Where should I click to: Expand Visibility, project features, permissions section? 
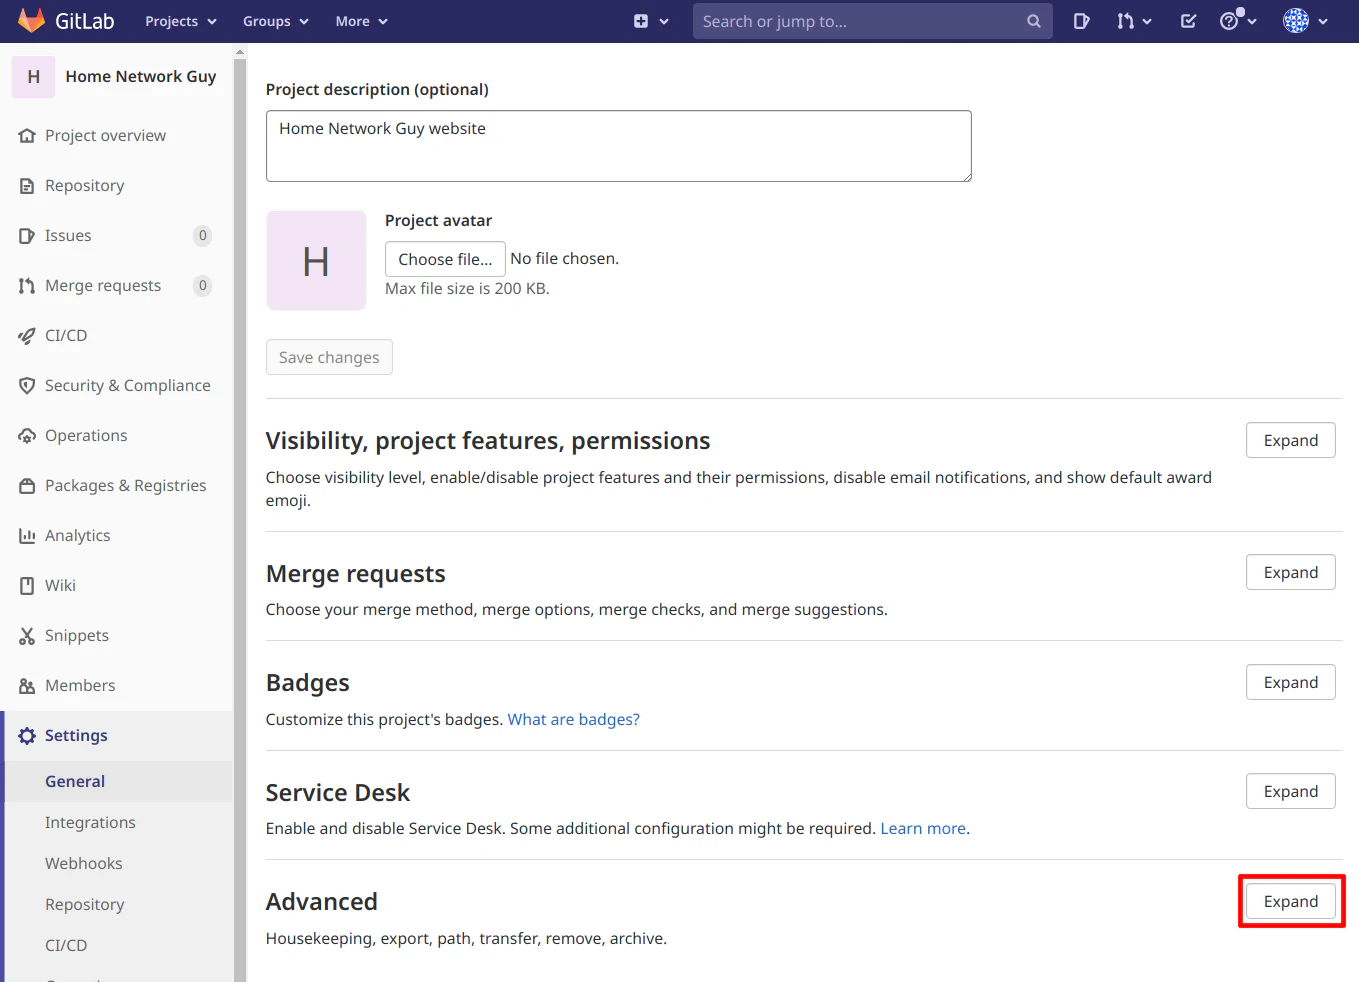click(x=1291, y=440)
